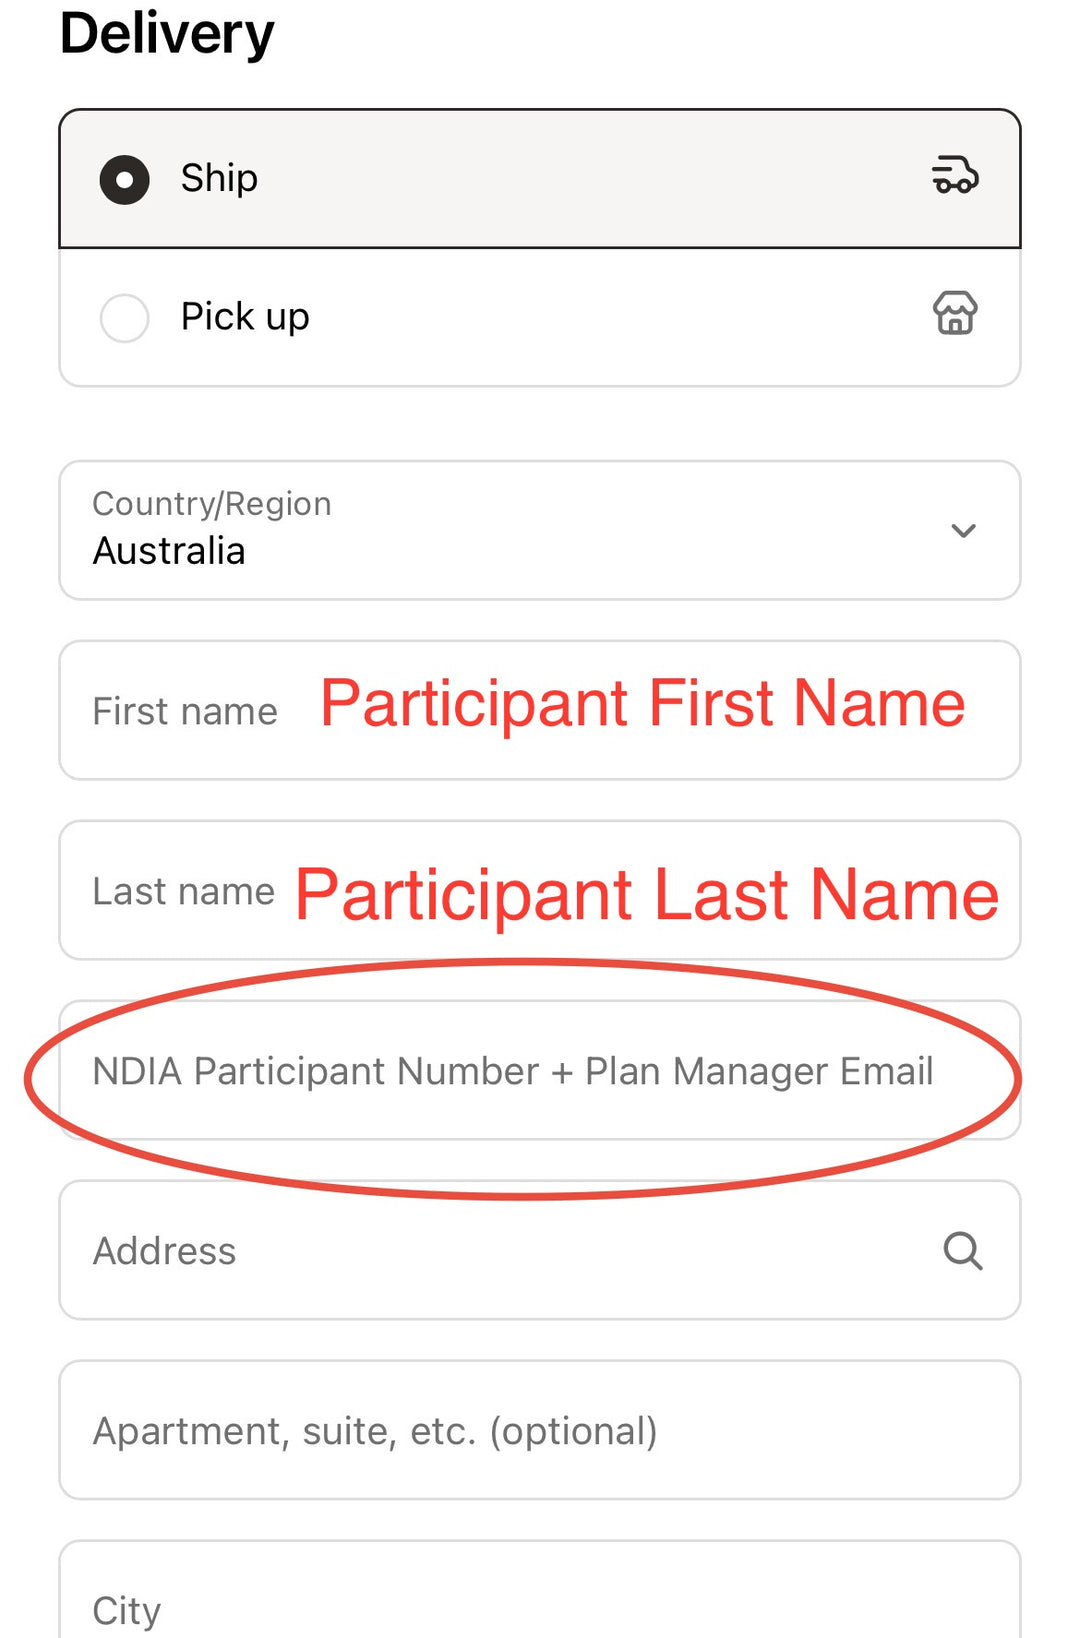The image size is (1080, 1638).
Task: Click the delivery truck icon
Action: click(x=955, y=175)
